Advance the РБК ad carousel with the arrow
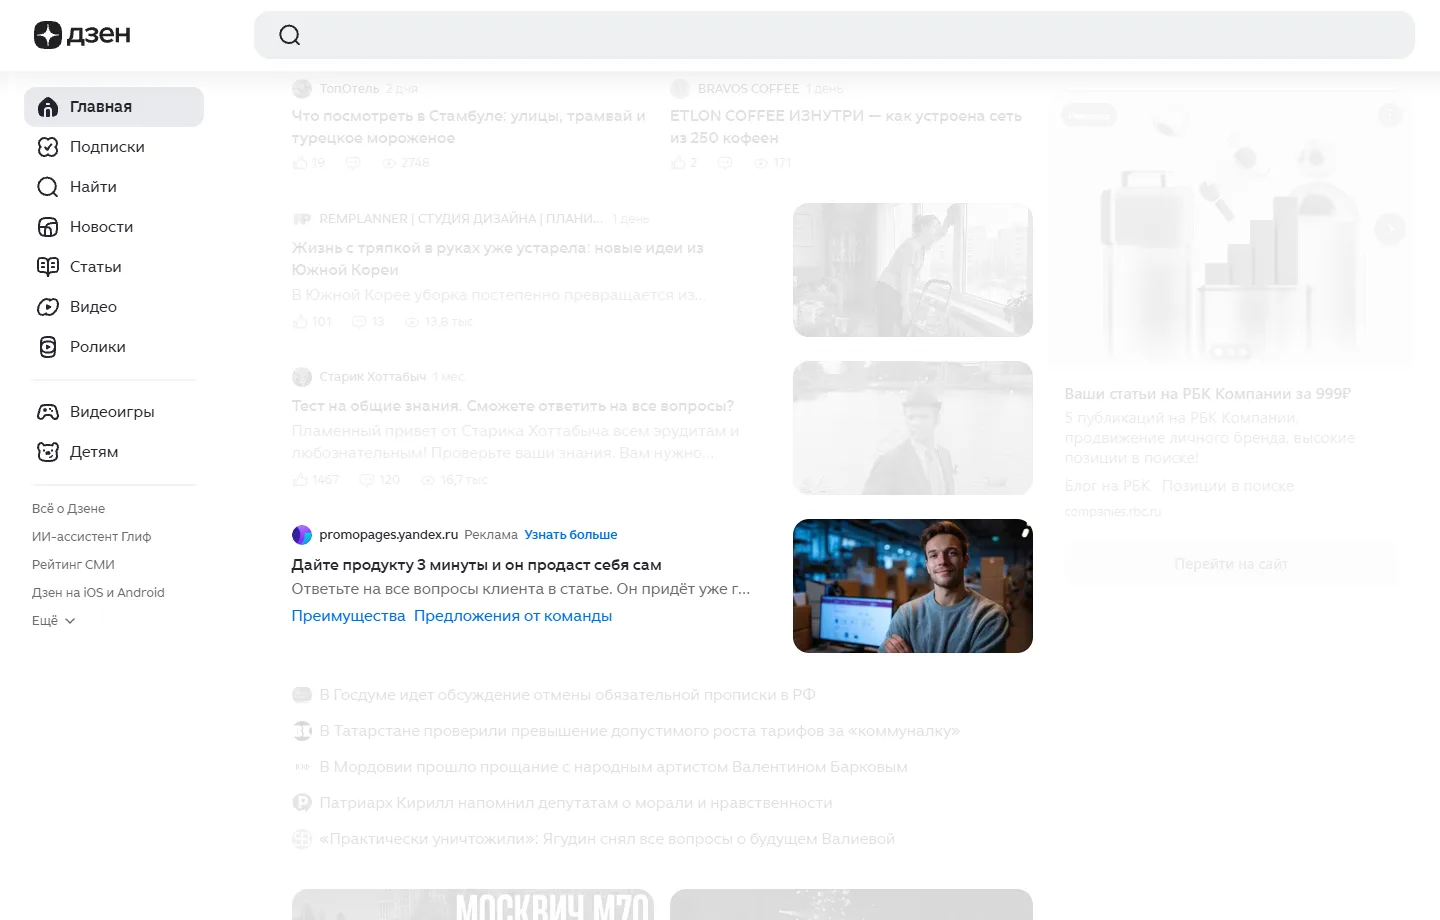The image size is (1440, 920). [1390, 229]
